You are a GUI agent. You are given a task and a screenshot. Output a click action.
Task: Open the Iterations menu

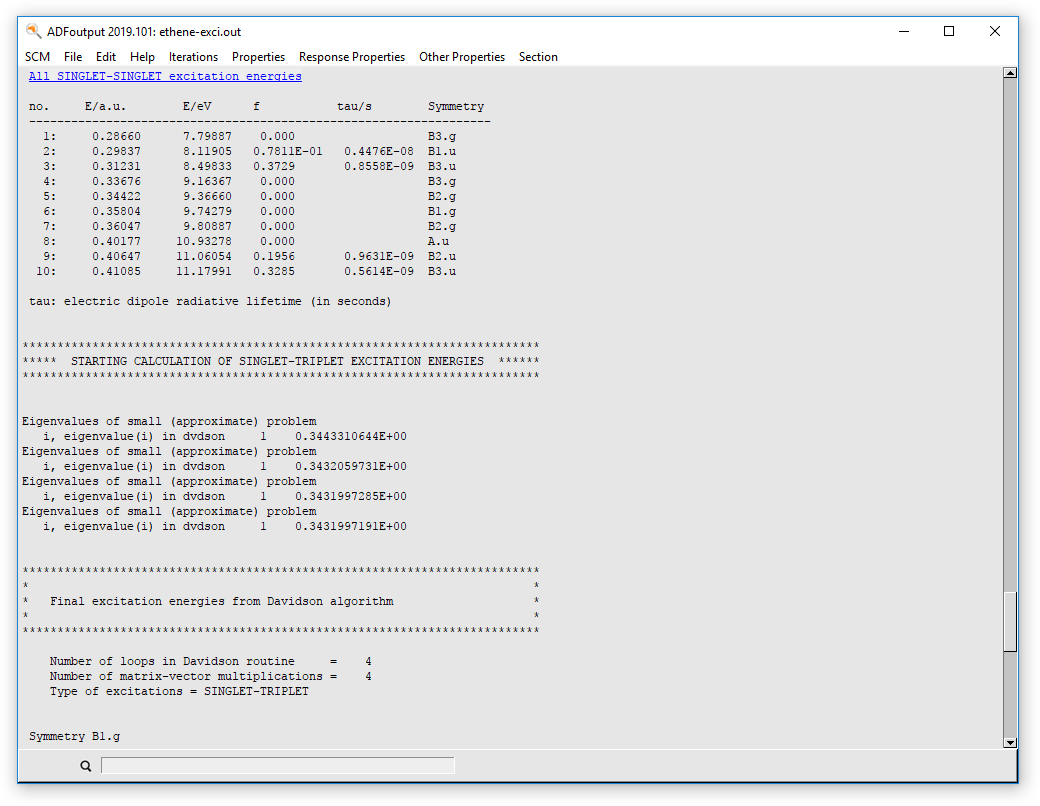pyautogui.click(x=193, y=57)
